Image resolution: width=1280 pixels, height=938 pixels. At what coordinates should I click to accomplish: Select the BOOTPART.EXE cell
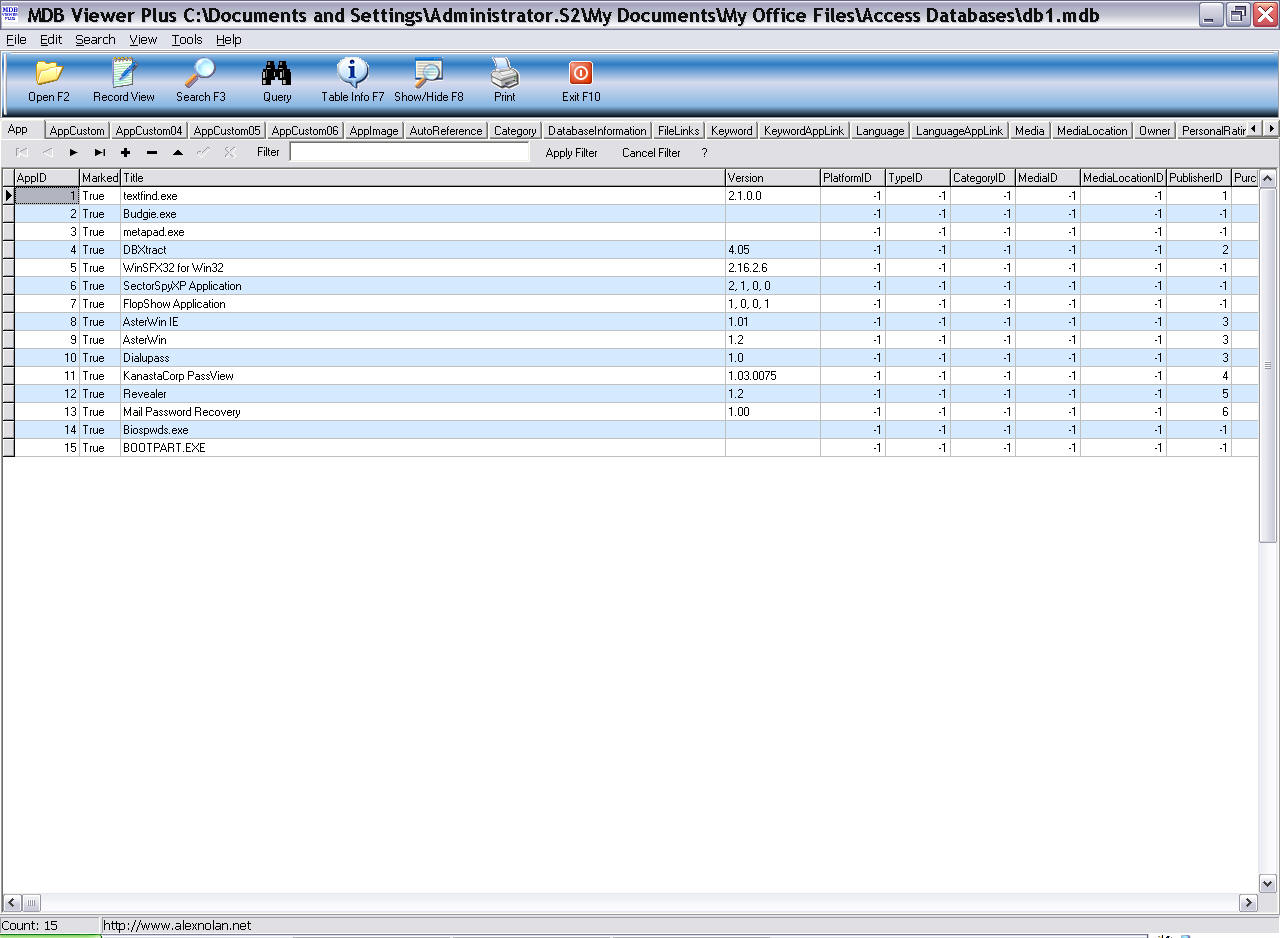click(423, 448)
